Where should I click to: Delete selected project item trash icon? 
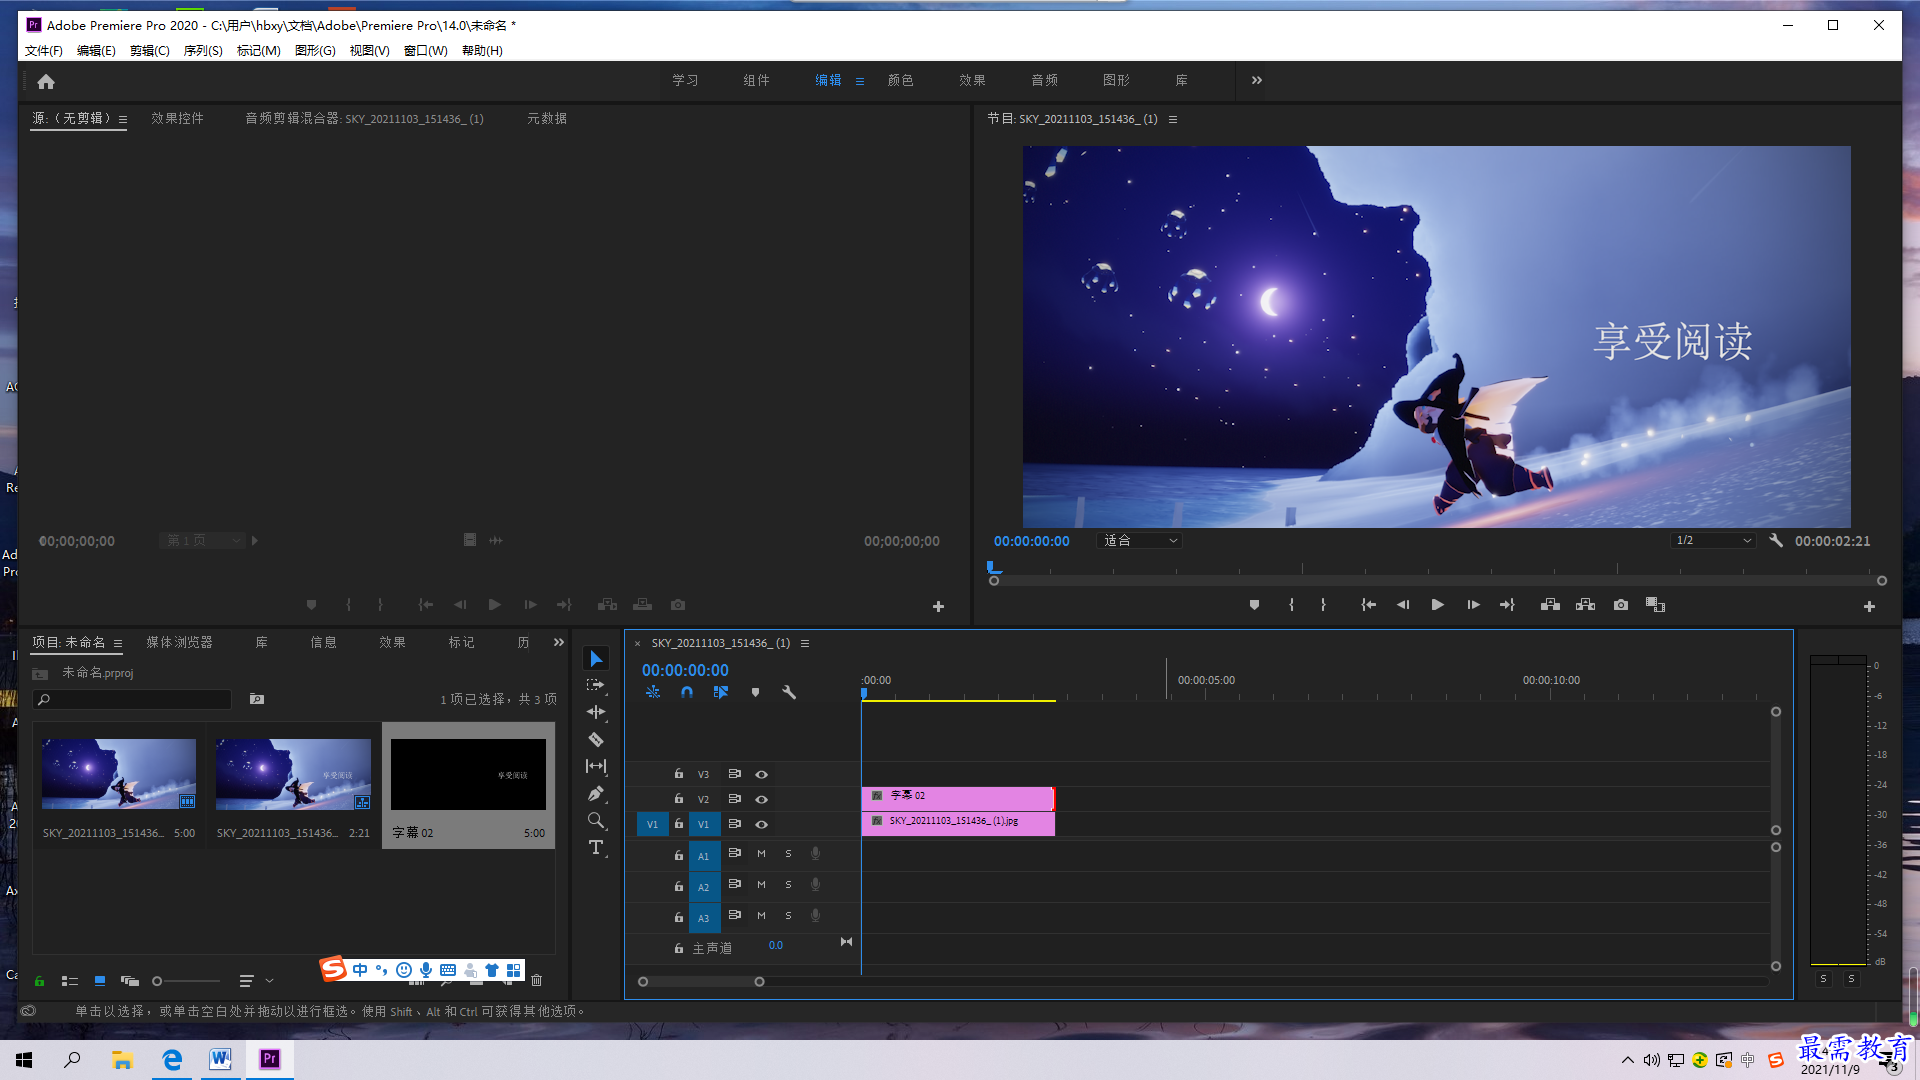click(x=536, y=981)
